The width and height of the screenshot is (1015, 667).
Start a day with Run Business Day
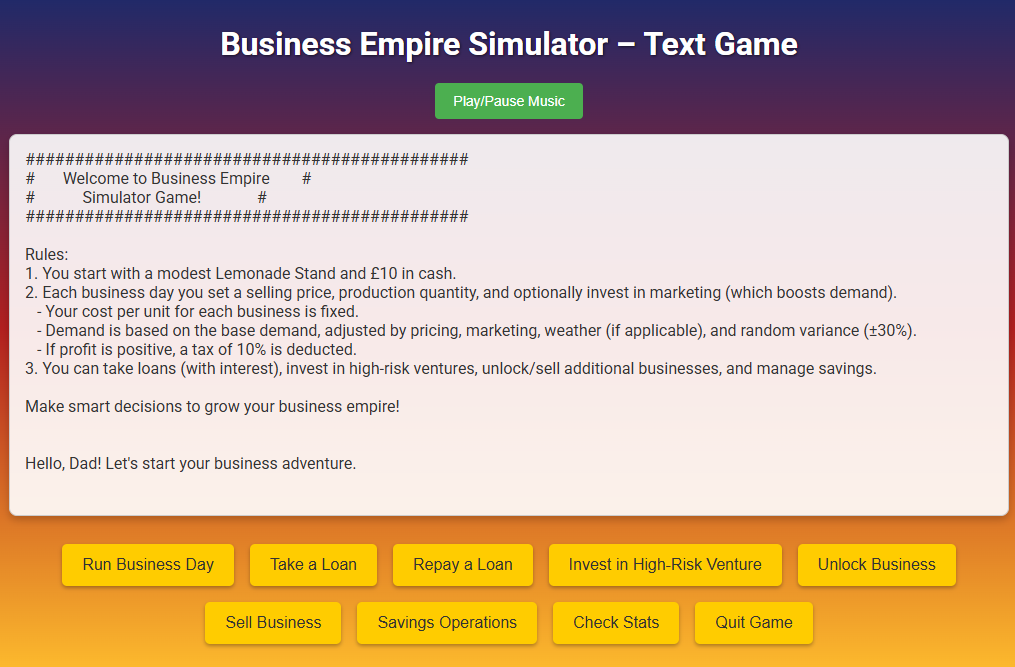click(x=148, y=565)
